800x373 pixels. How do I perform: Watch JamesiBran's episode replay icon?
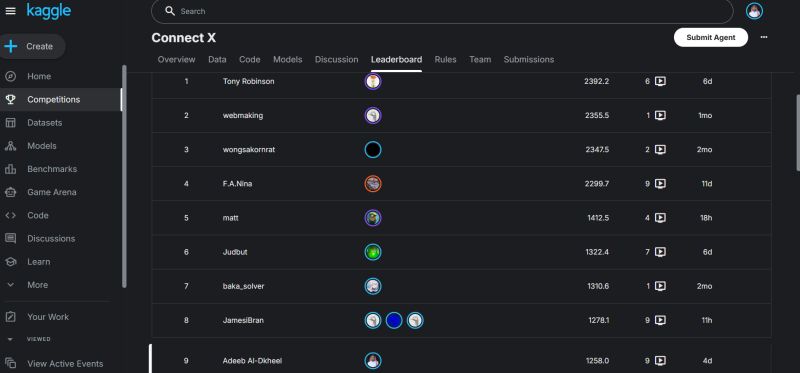tap(660, 320)
